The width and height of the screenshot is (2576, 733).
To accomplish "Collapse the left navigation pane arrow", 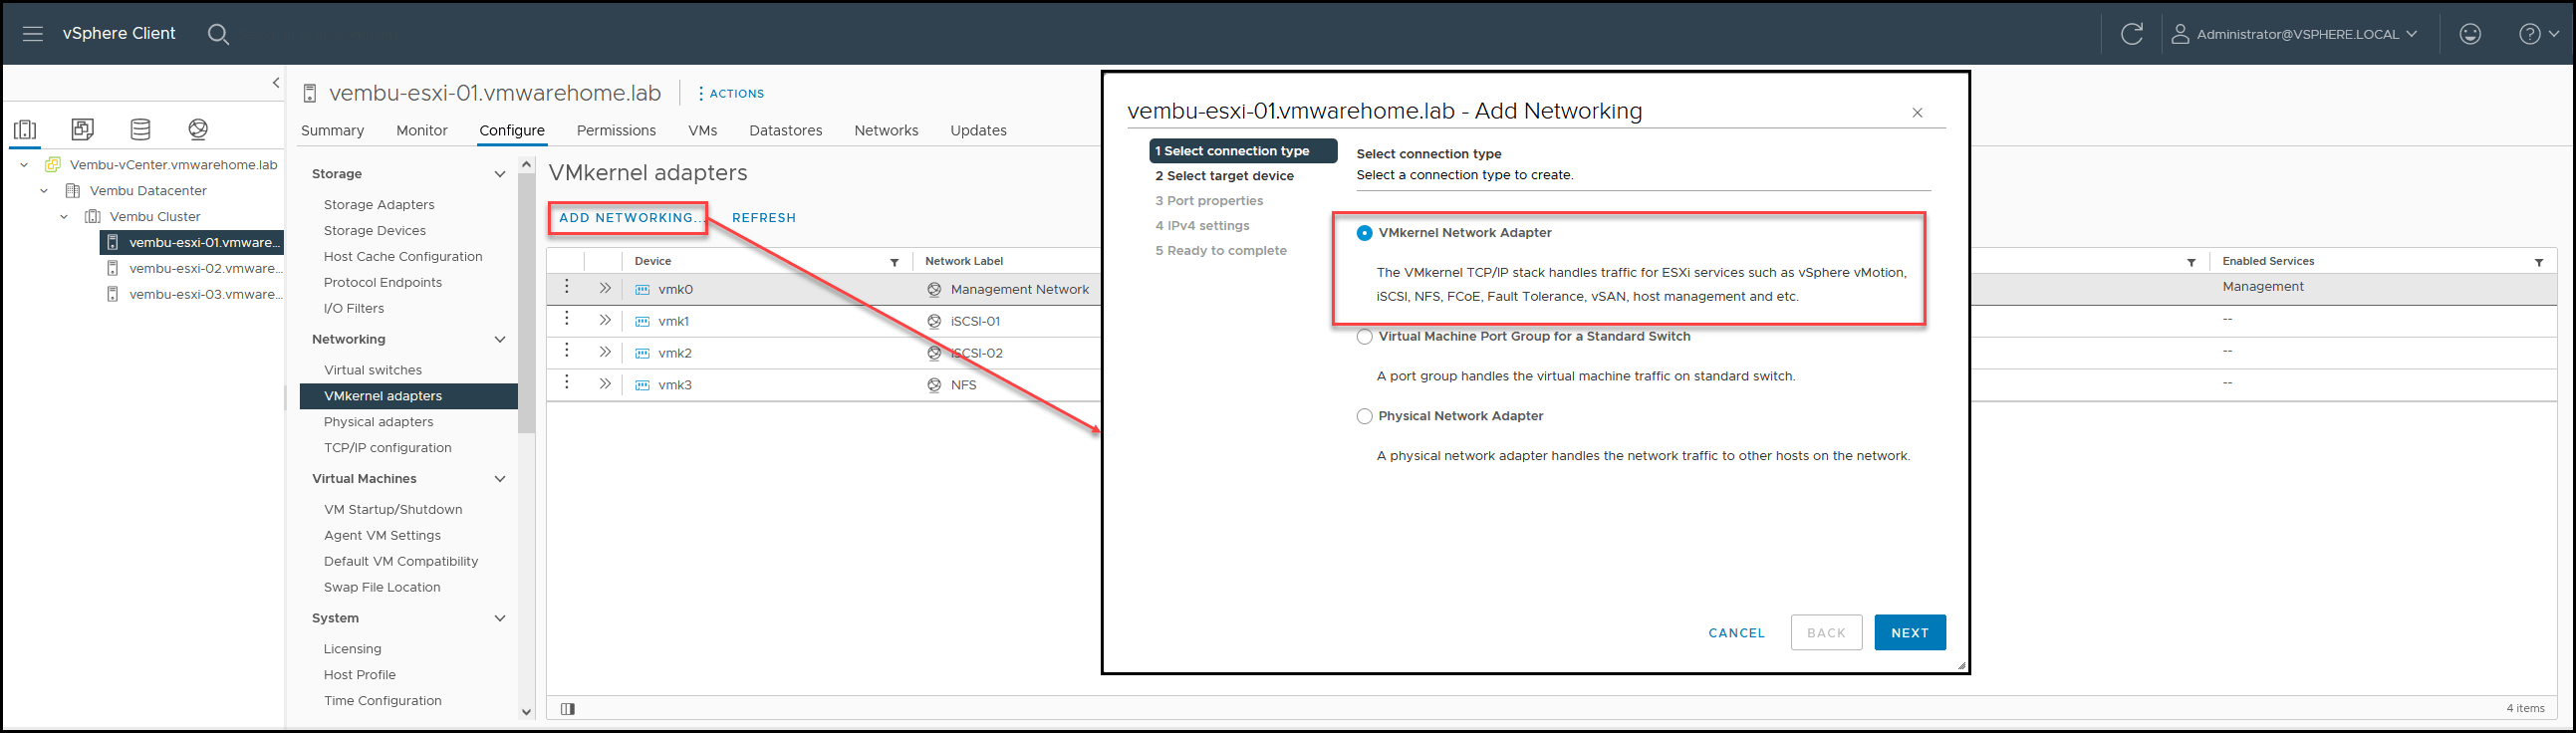I will [x=276, y=83].
